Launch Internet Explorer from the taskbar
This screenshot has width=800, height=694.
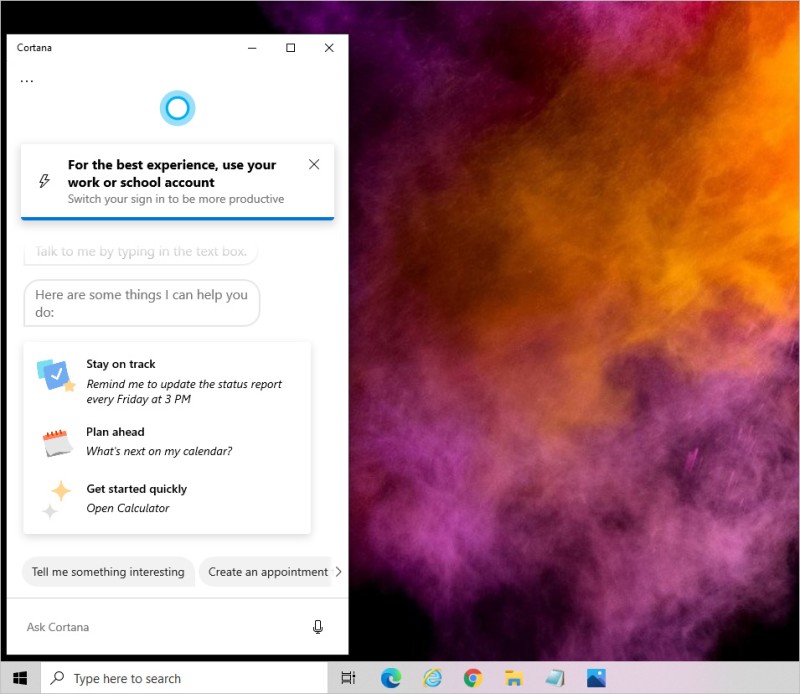[432, 678]
